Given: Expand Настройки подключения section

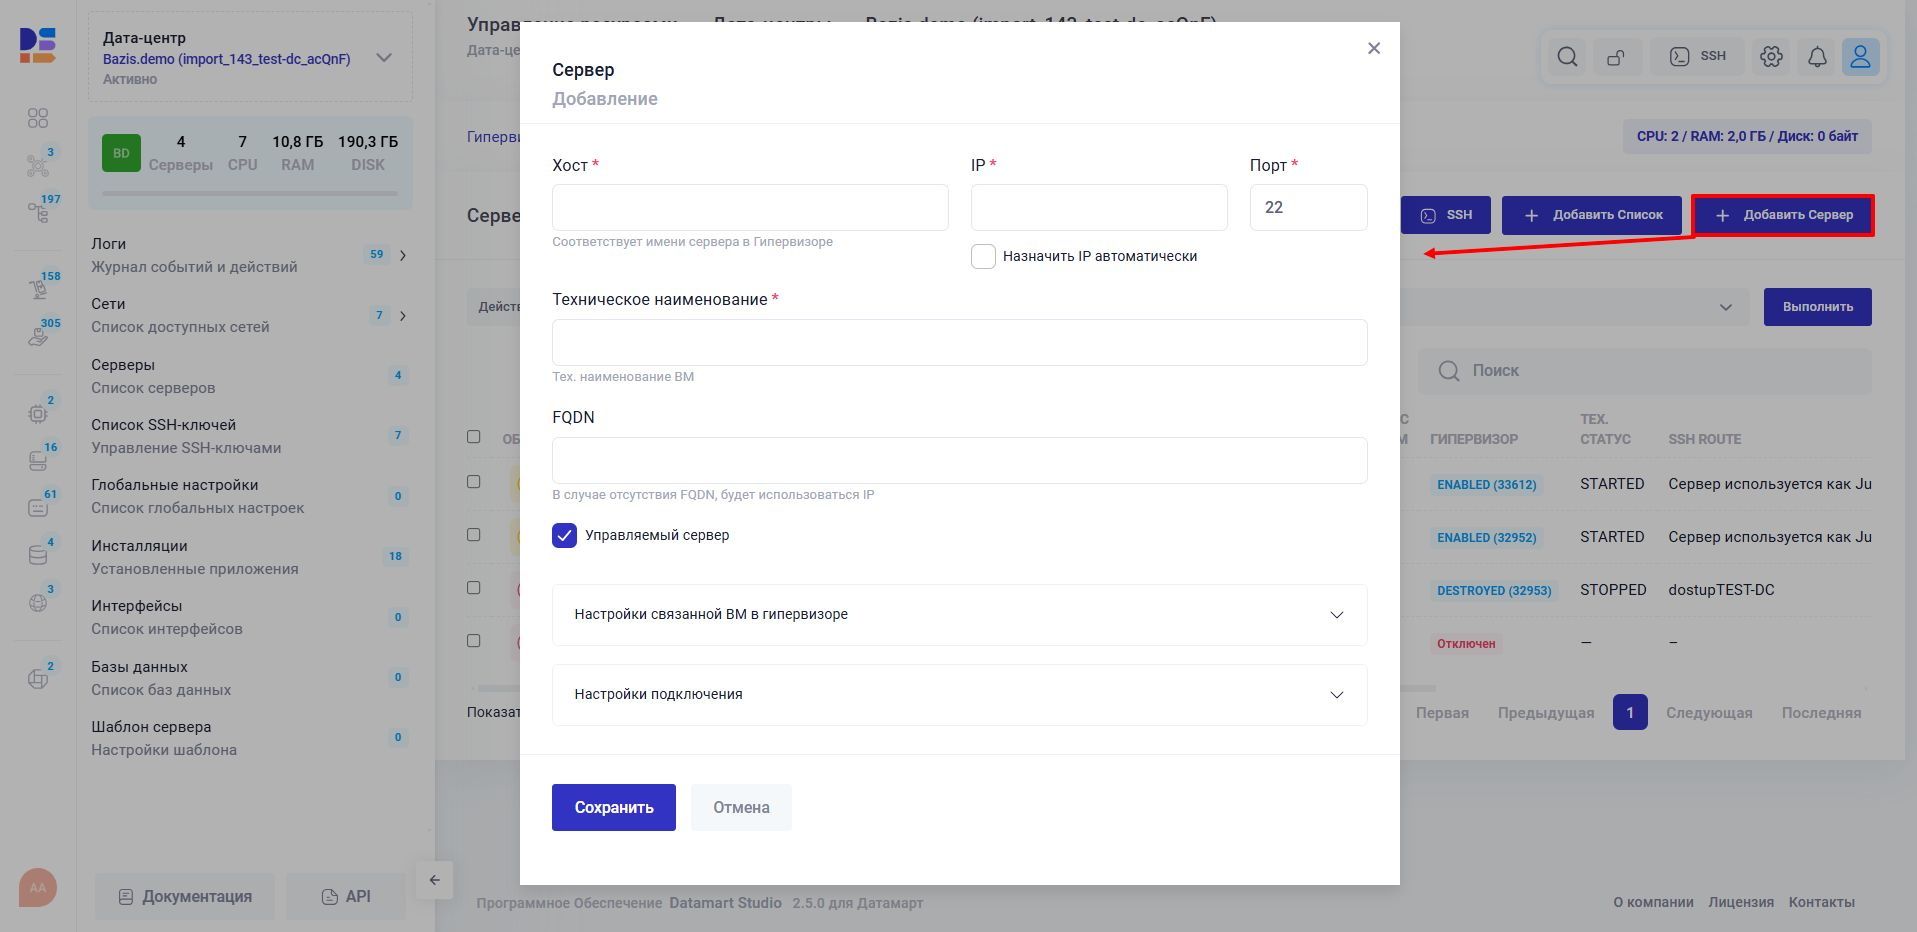Looking at the screenshot, I should (x=958, y=694).
